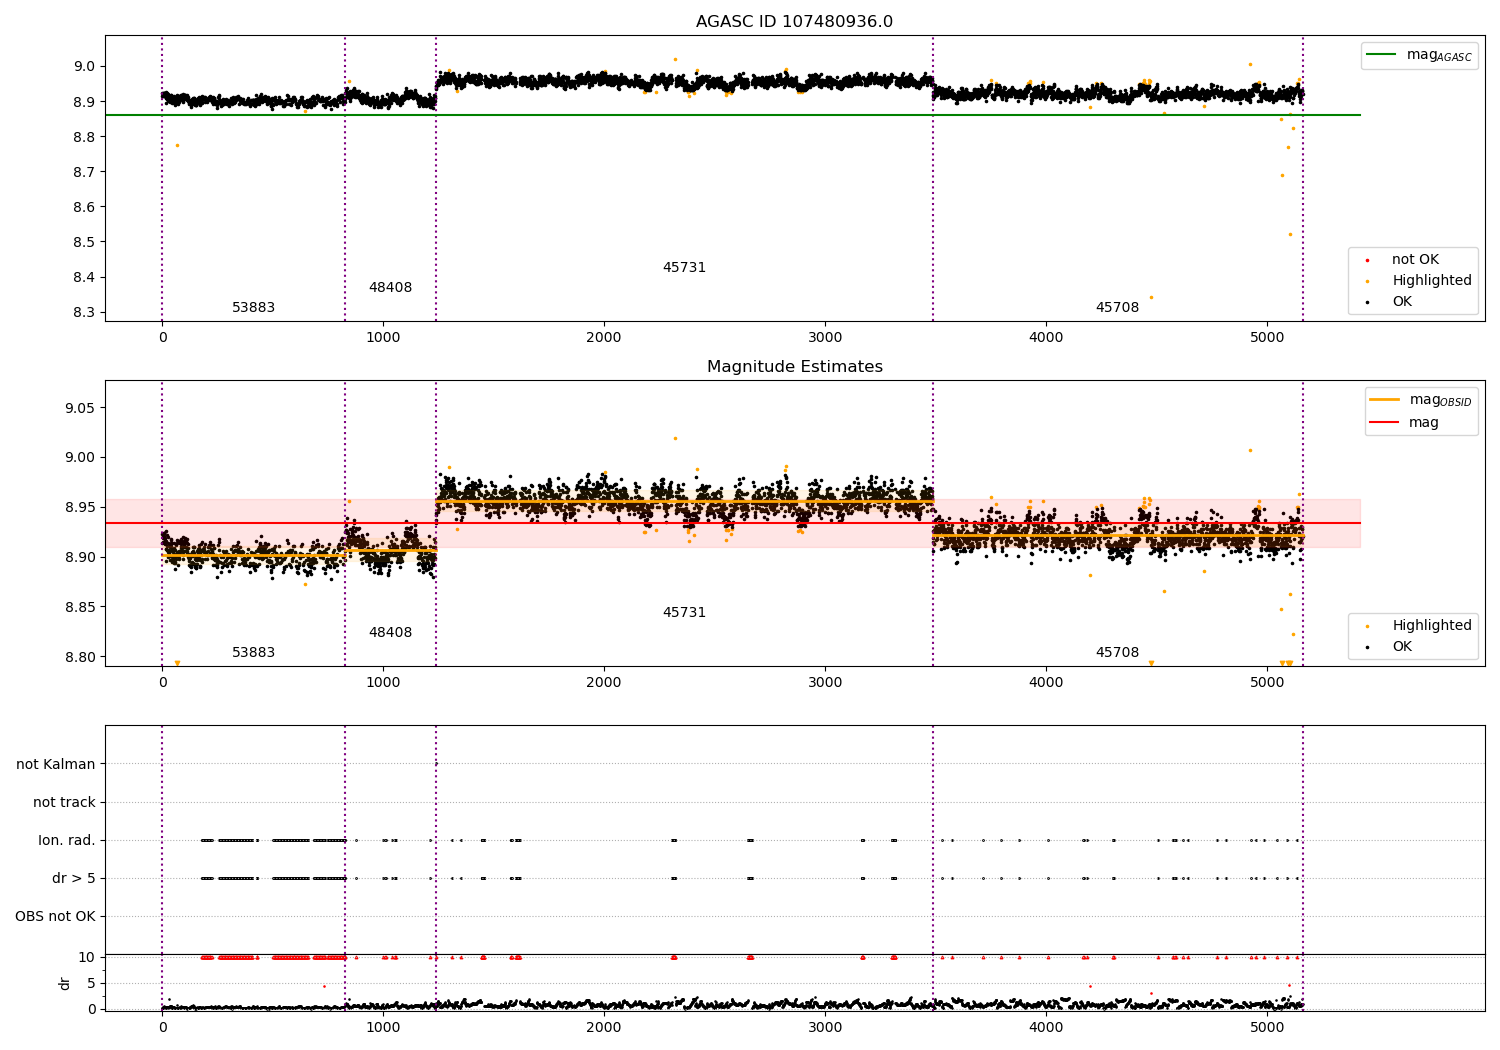The height and width of the screenshot is (1050, 1500).
Task: Click the 8.4 y-tick in the top plot
Action: point(85,278)
